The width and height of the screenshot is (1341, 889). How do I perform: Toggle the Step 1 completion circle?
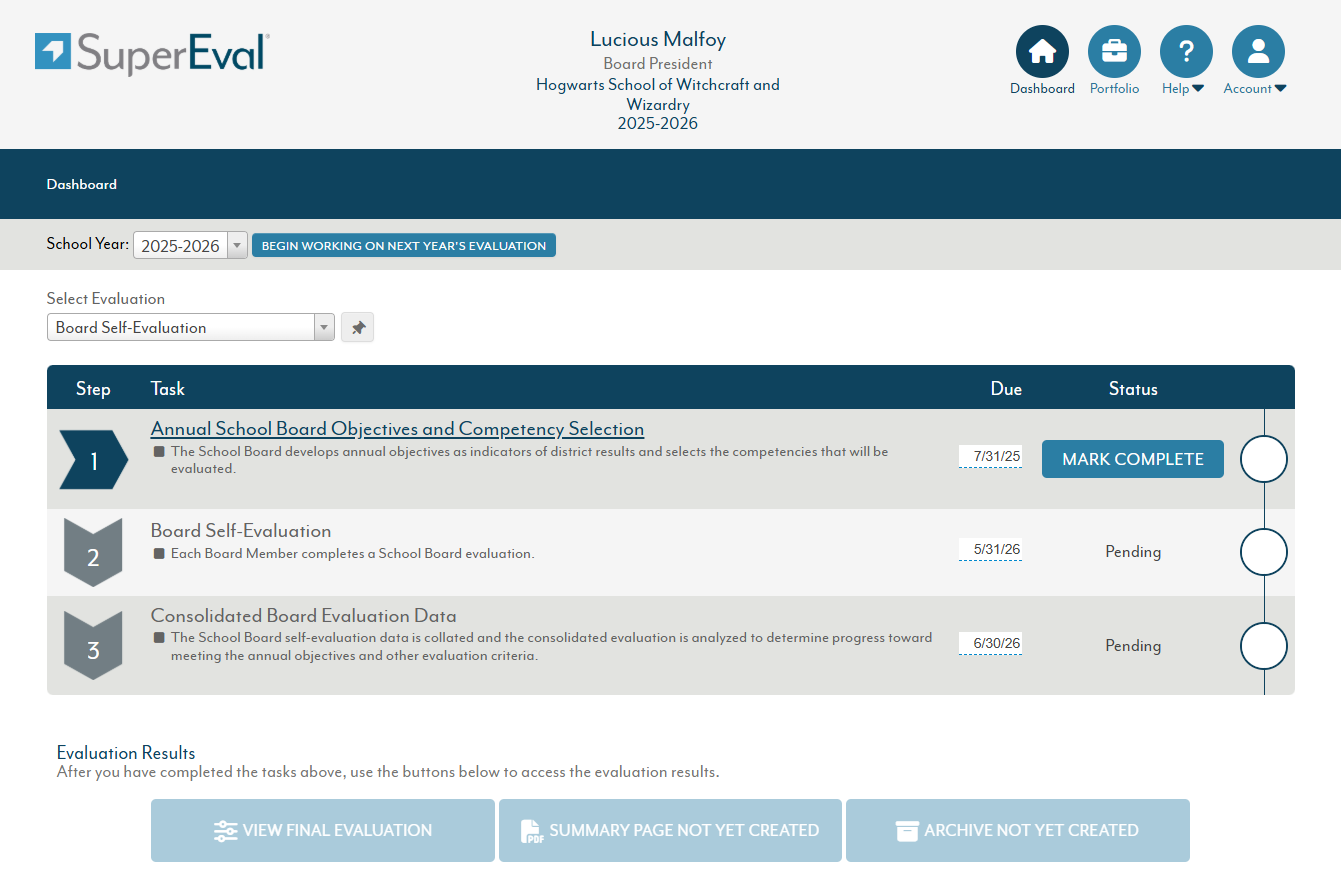(x=1263, y=459)
